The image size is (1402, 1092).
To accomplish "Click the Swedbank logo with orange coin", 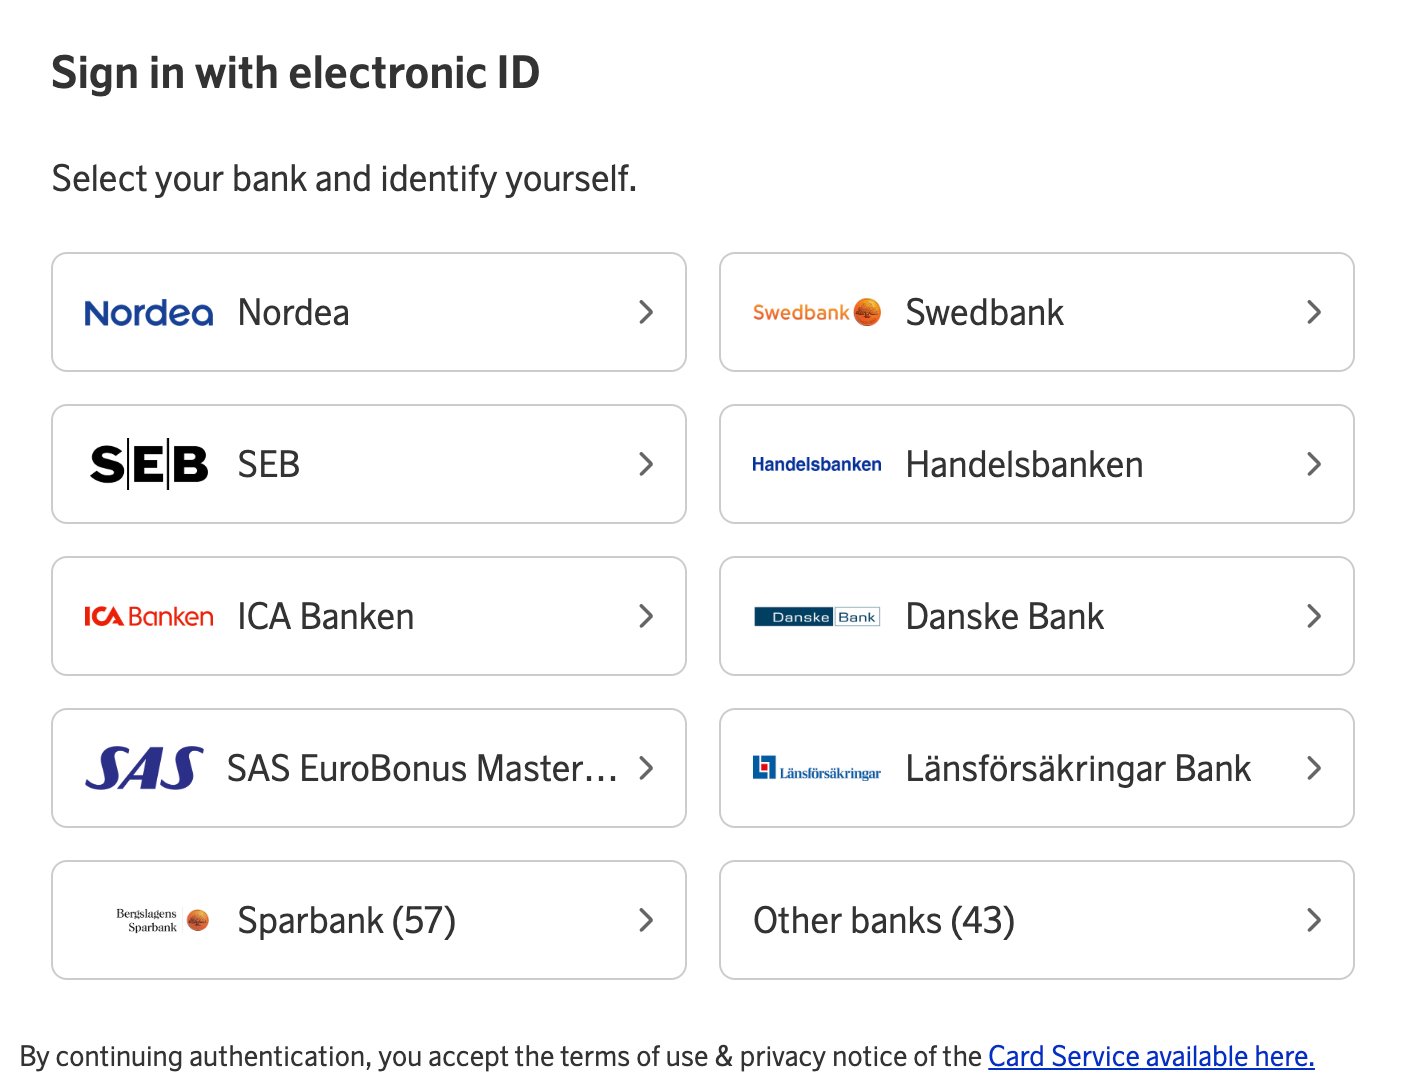I will point(816,312).
